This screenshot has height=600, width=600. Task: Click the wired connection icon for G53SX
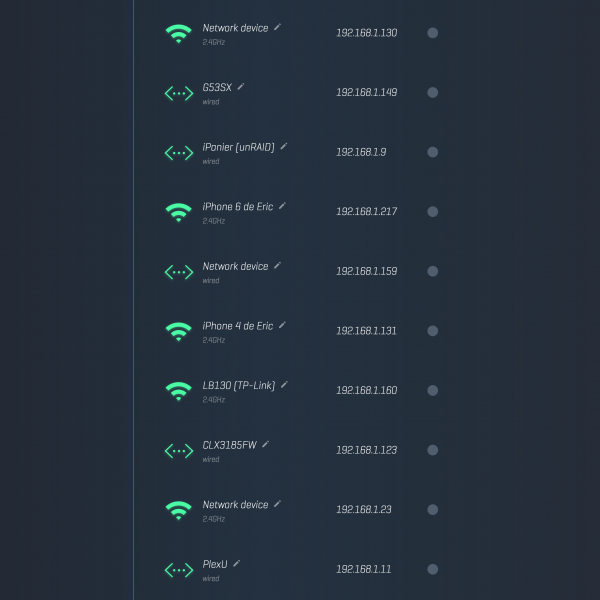(x=178, y=93)
